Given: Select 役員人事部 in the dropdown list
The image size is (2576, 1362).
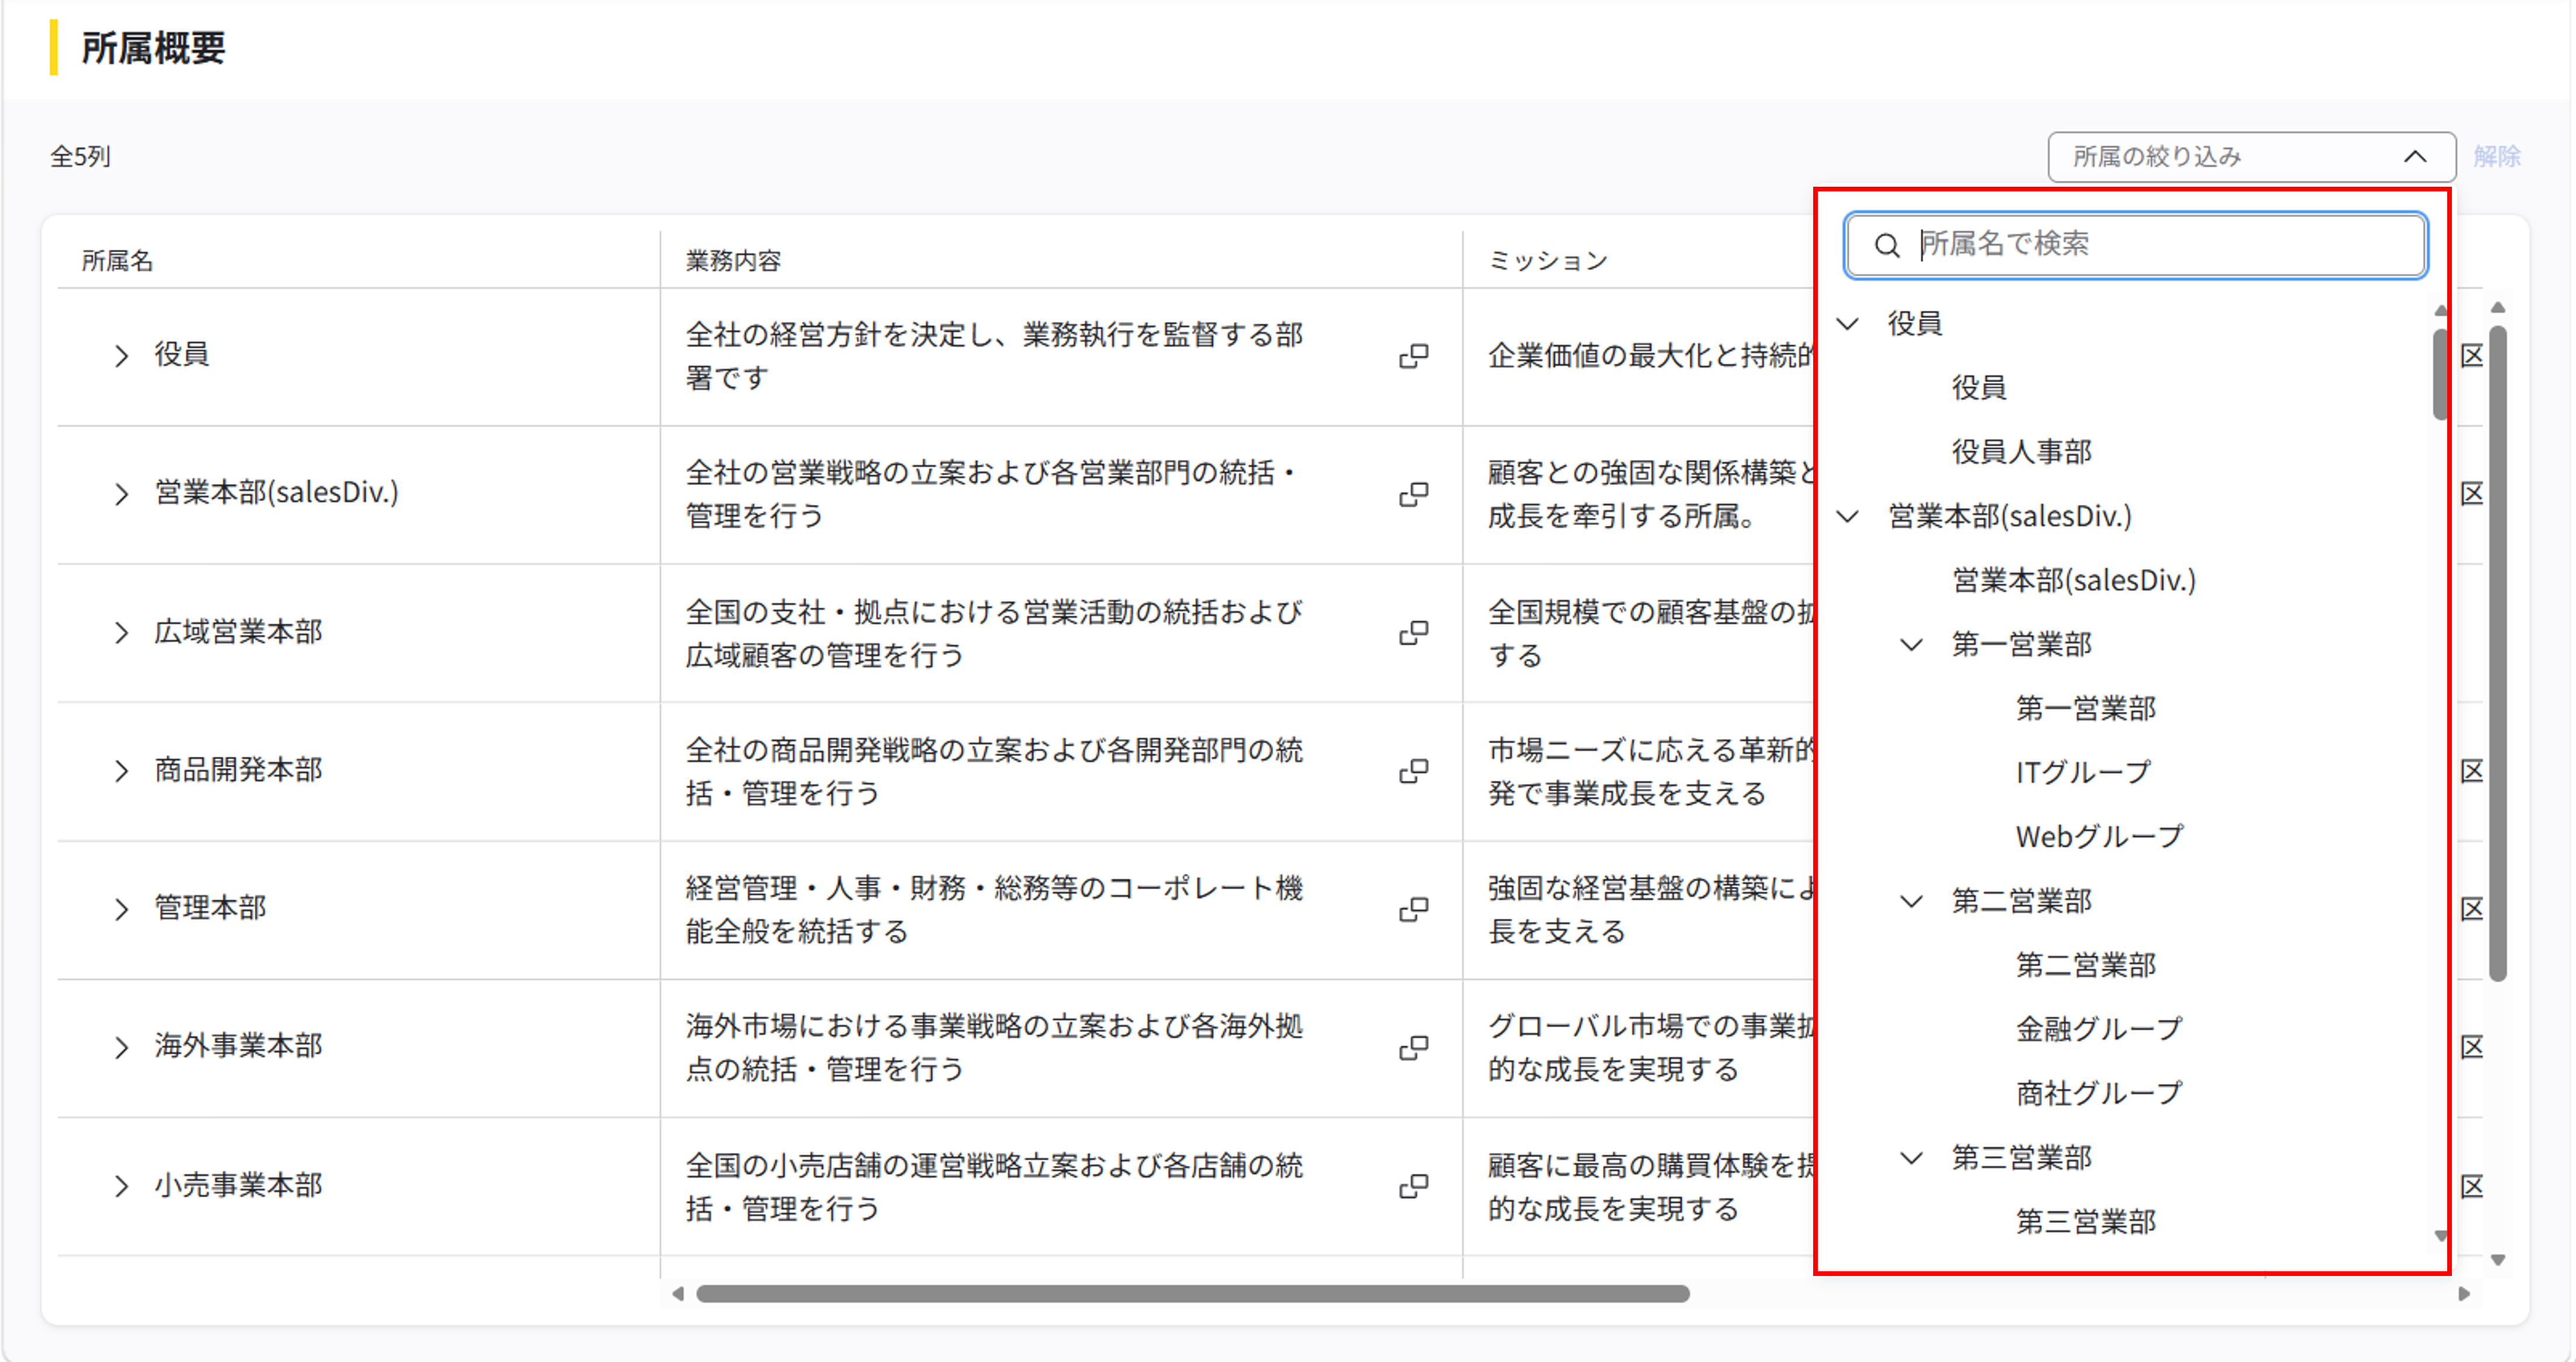Looking at the screenshot, I should click(2021, 452).
